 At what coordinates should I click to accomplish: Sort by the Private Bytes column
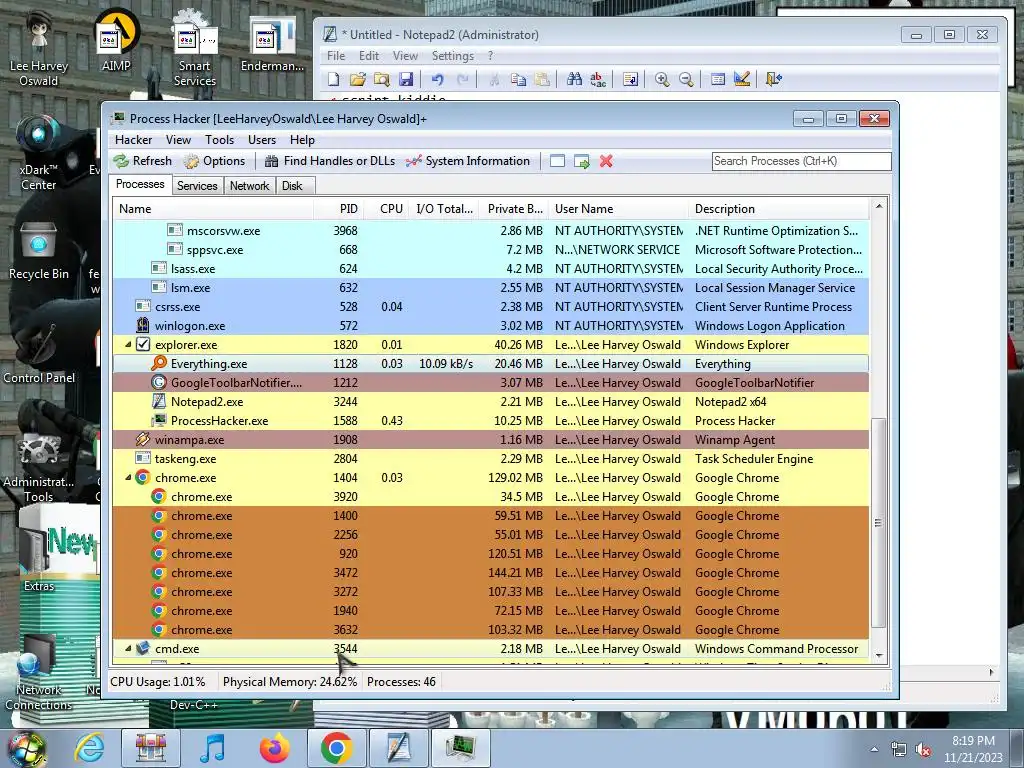point(515,209)
